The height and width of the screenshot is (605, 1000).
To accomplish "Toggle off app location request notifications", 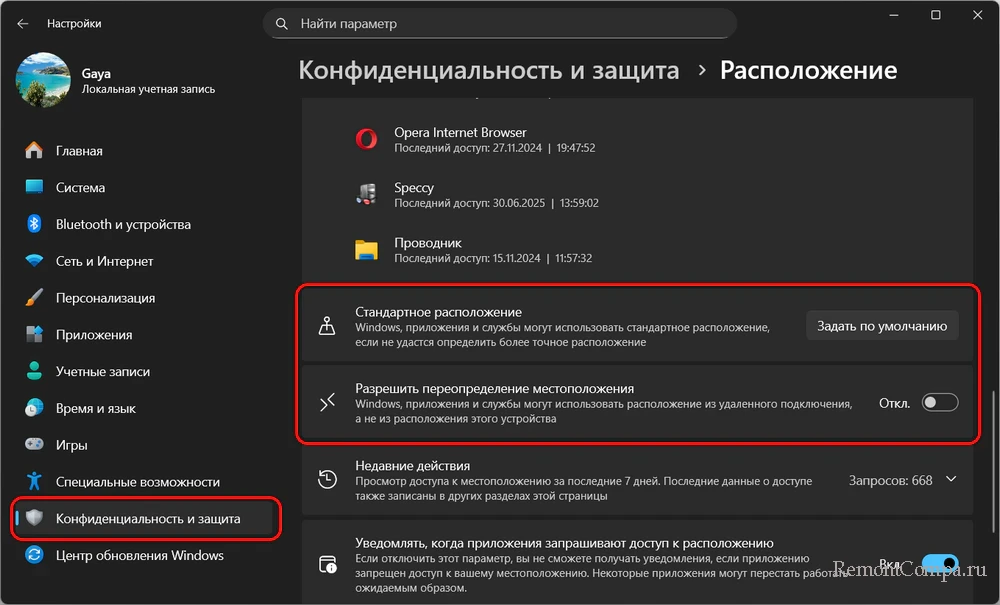I will (x=939, y=563).
